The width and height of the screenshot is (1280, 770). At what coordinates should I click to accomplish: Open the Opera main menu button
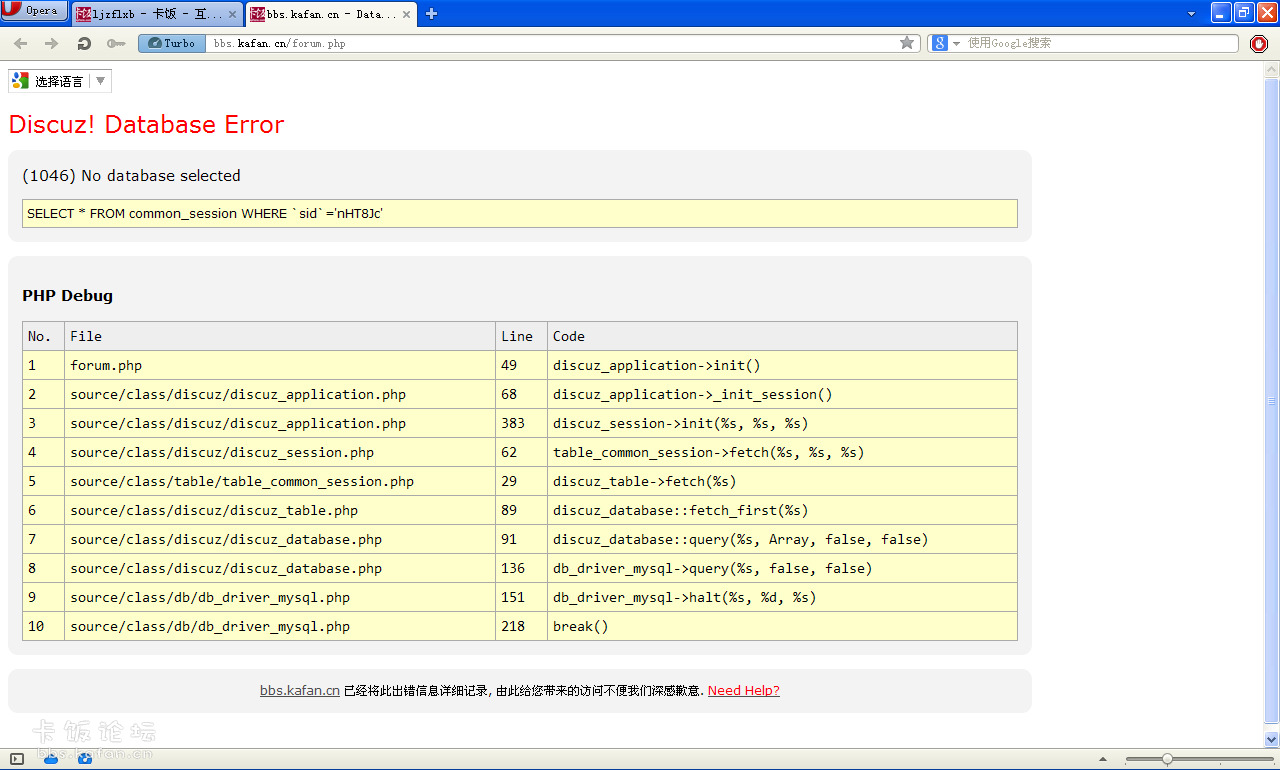(x=34, y=11)
